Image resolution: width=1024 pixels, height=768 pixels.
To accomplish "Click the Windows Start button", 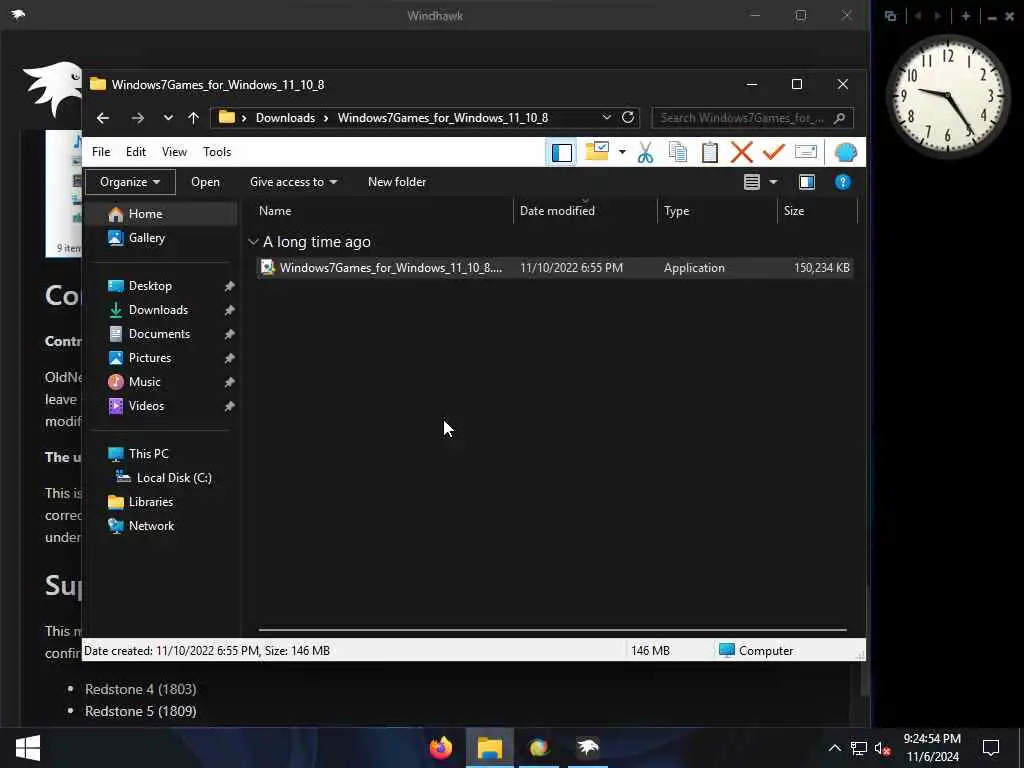I will coord(27,748).
